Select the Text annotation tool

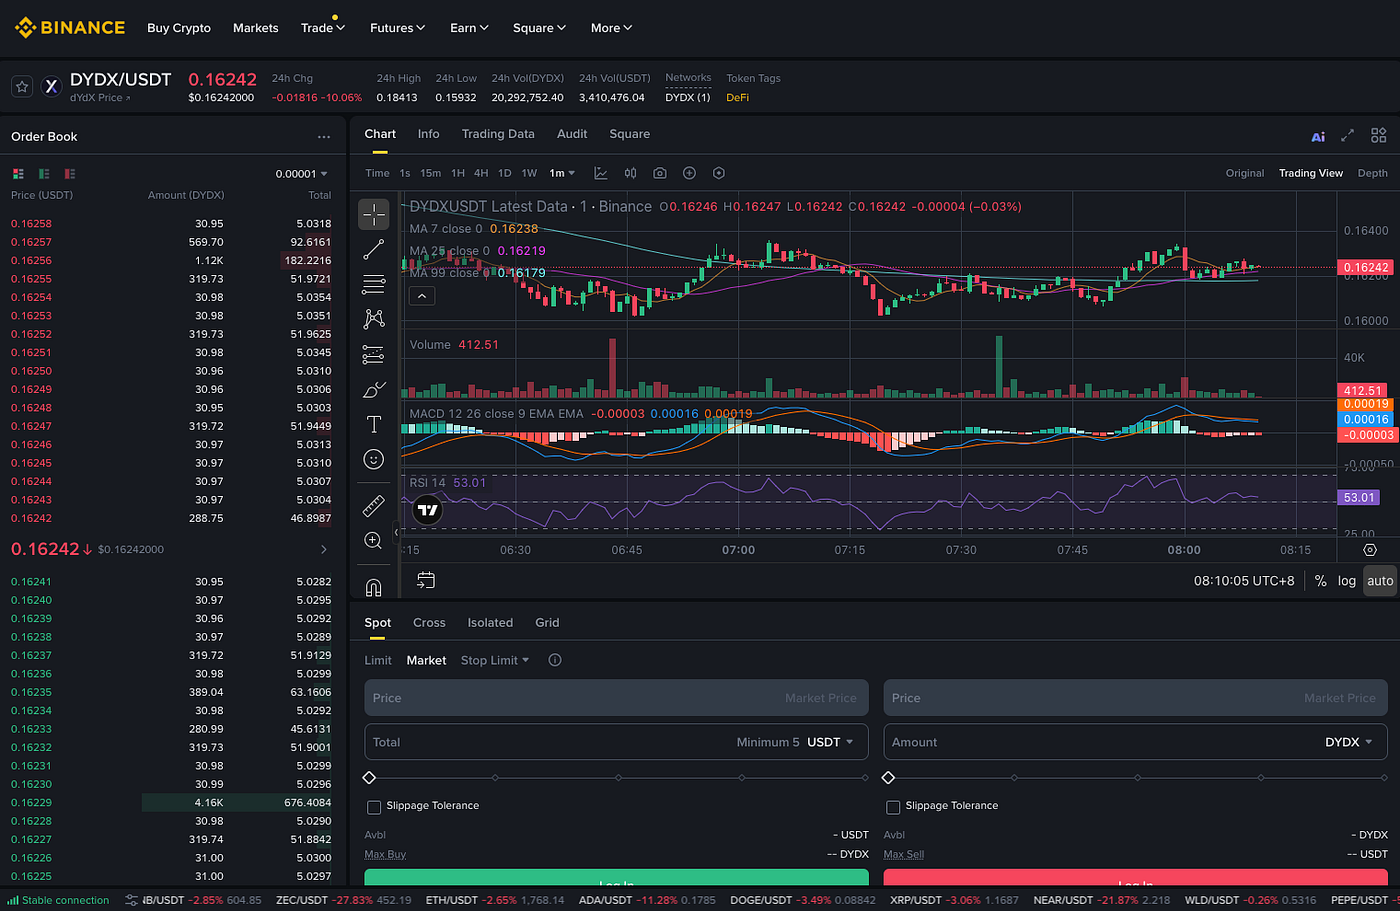(x=374, y=424)
